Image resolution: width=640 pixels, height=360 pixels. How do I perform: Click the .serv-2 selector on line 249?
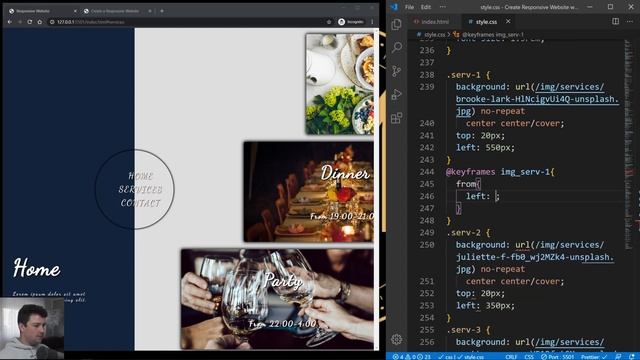[463, 233]
